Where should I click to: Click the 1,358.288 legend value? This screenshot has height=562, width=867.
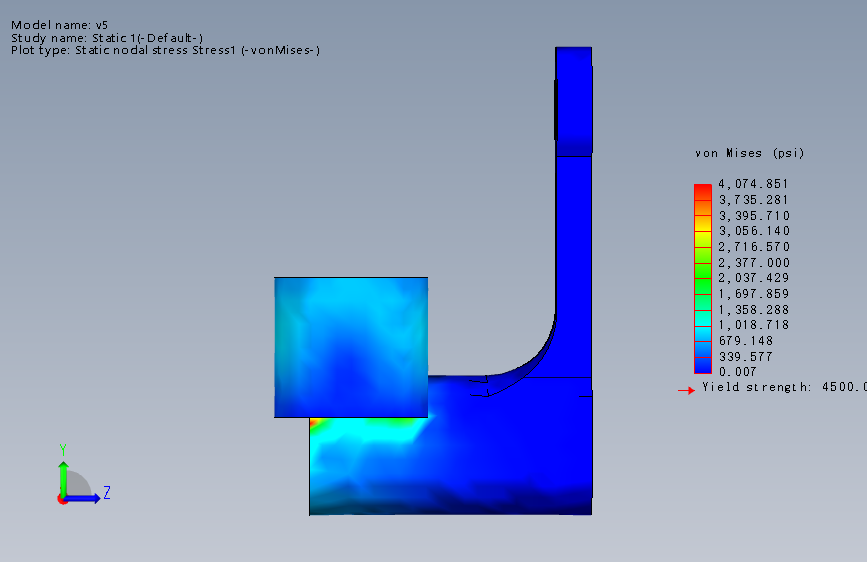pos(754,310)
